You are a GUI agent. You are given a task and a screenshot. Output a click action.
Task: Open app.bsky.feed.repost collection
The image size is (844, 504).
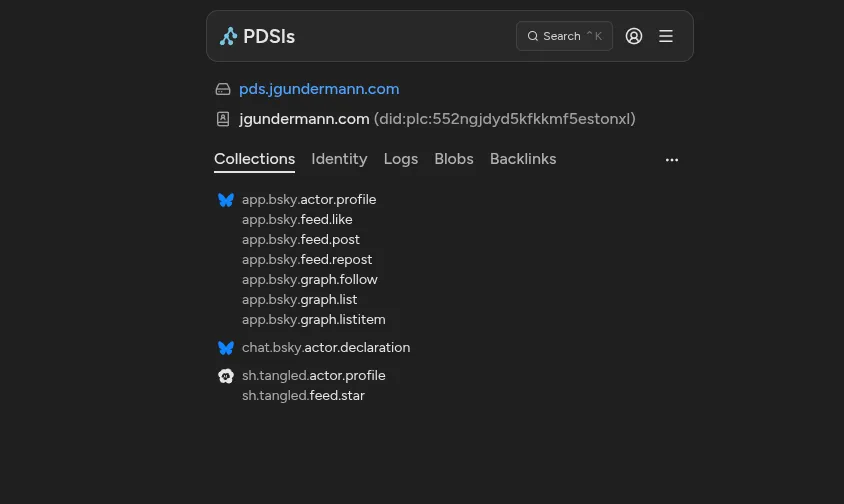[x=307, y=260]
